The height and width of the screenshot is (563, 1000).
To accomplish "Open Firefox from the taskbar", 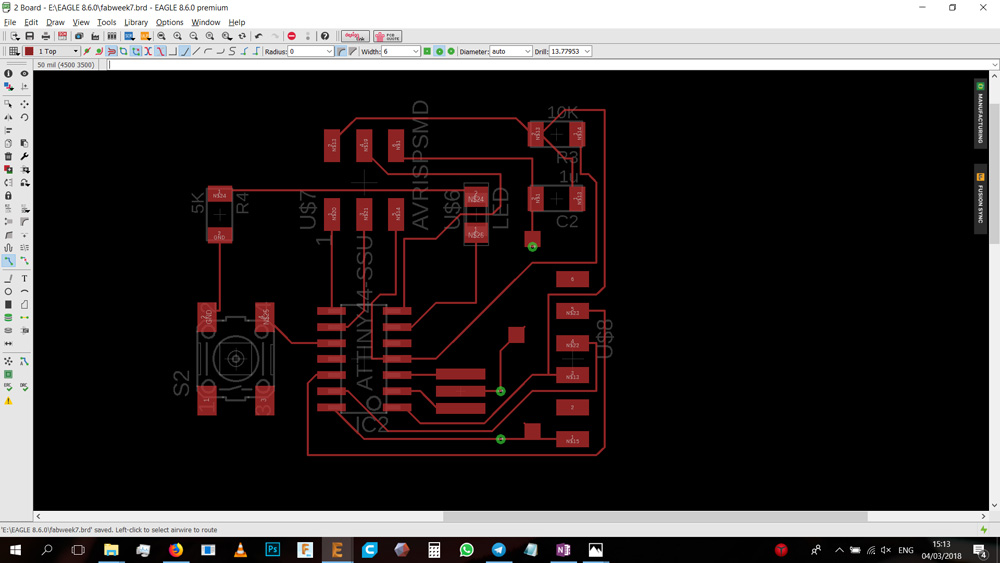I will coord(175,550).
